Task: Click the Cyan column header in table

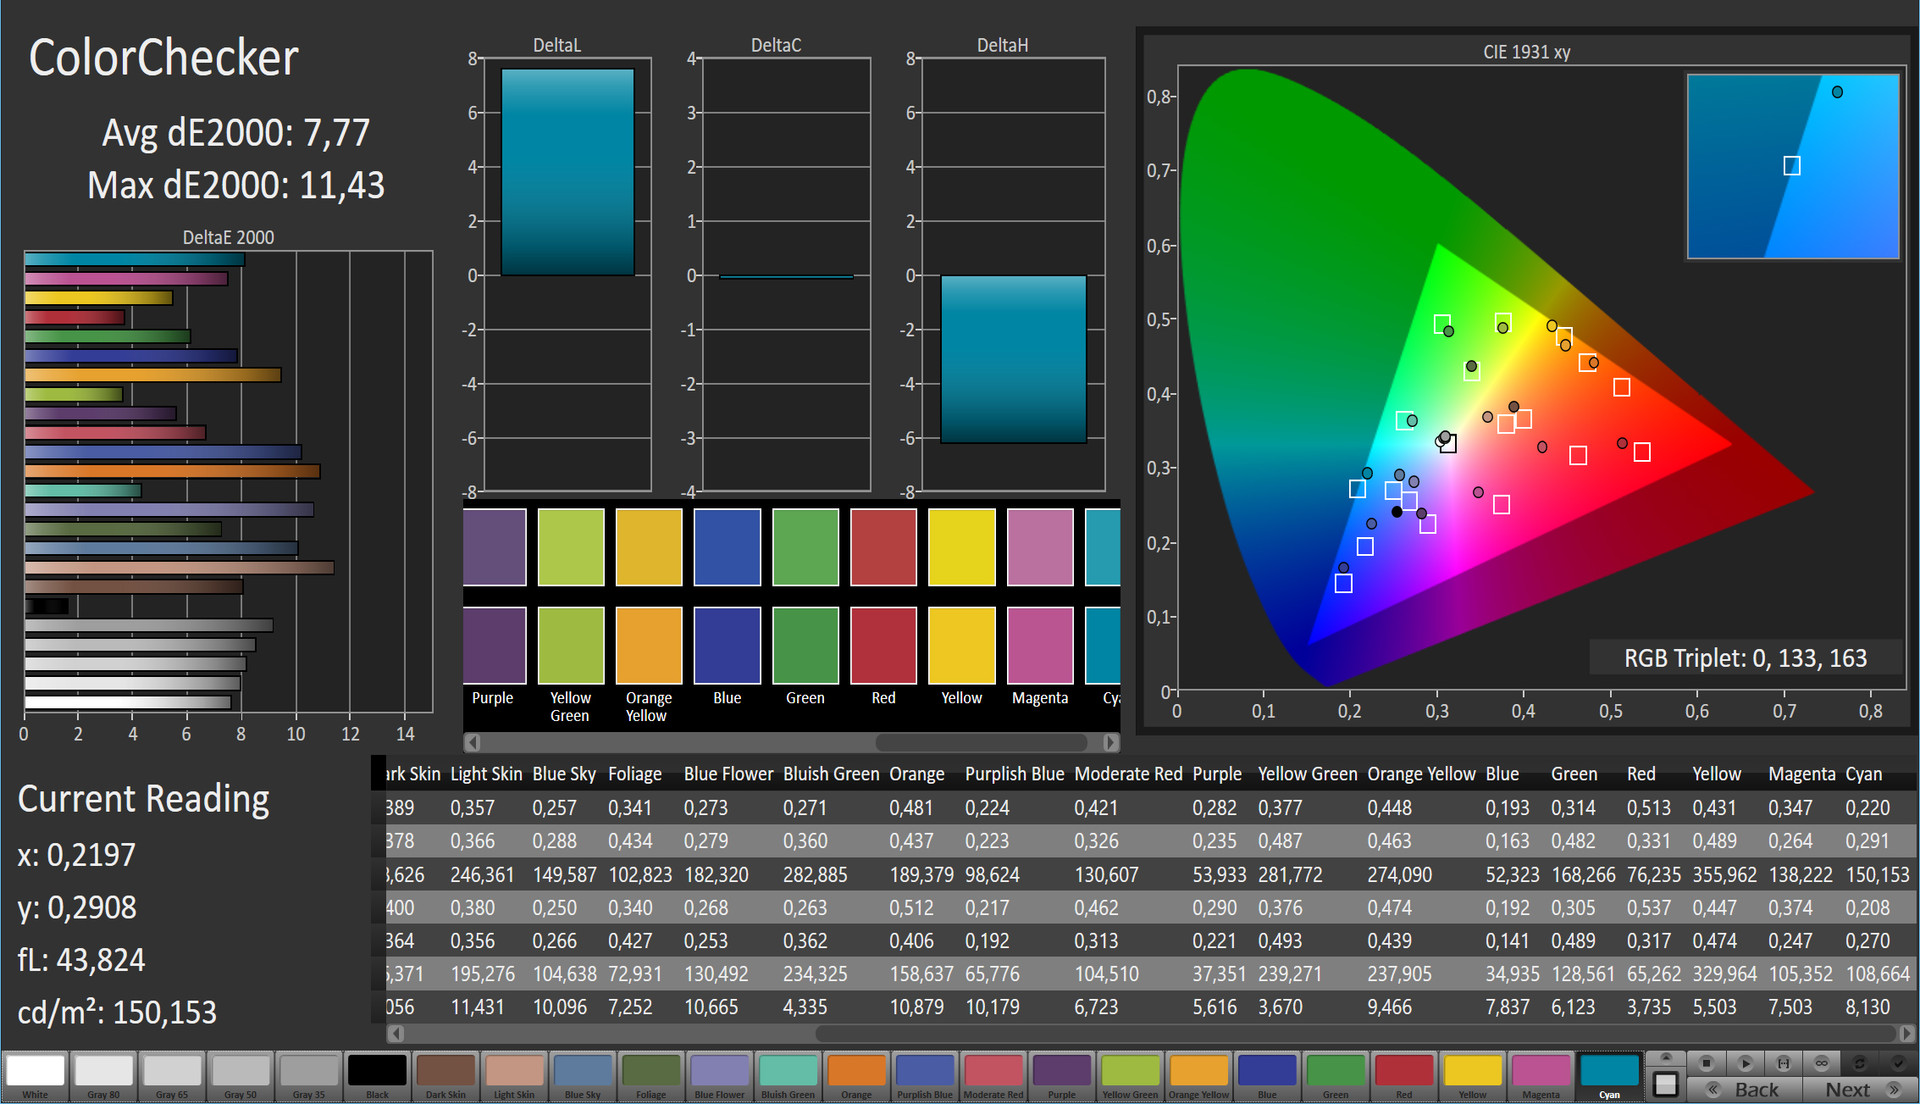Action: point(1863,774)
